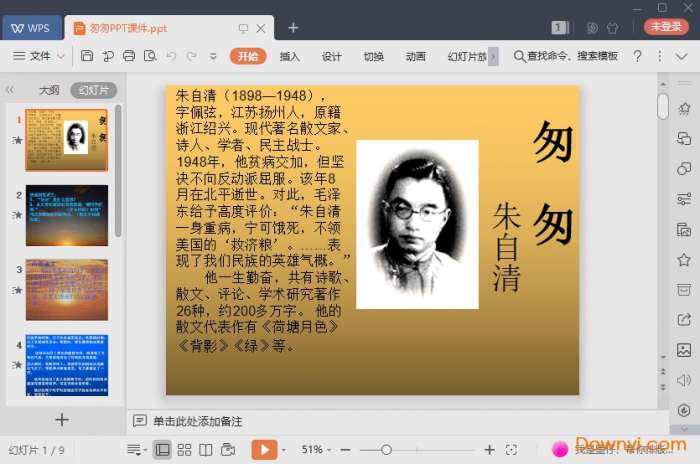Select slide 4 thumbnail

pos(67,365)
